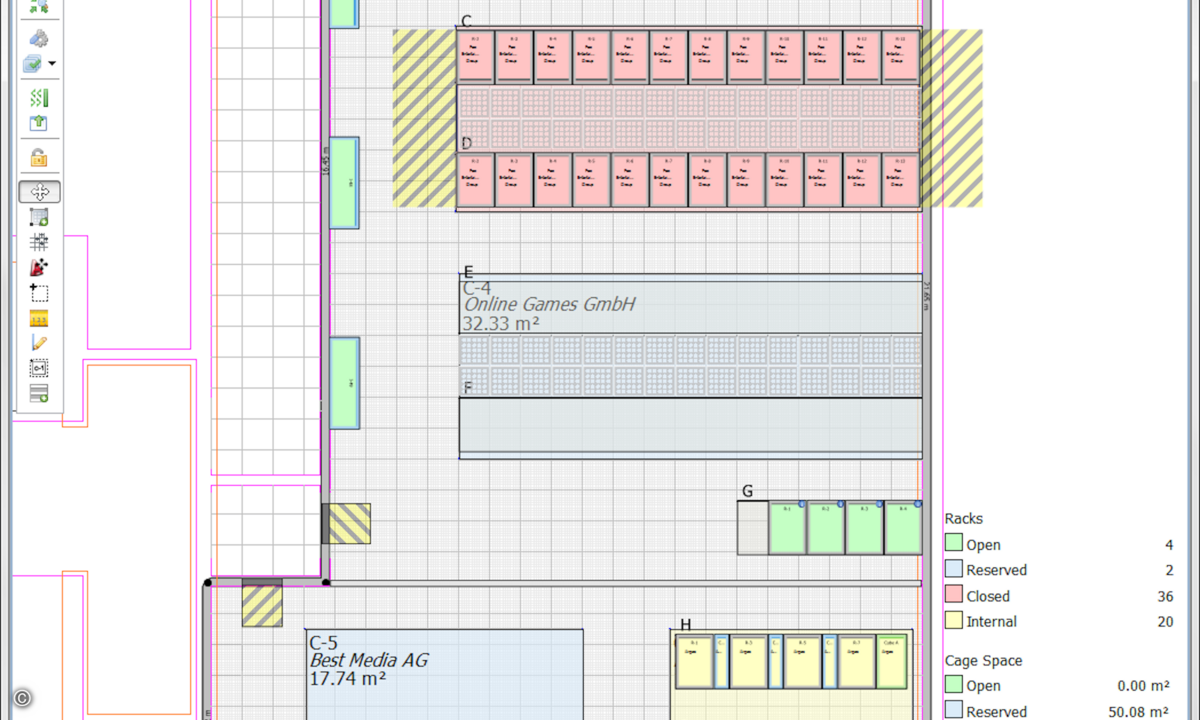Select green rack R-1 in row G
Image resolution: width=1200 pixels, height=720 pixels.
click(x=787, y=528)
